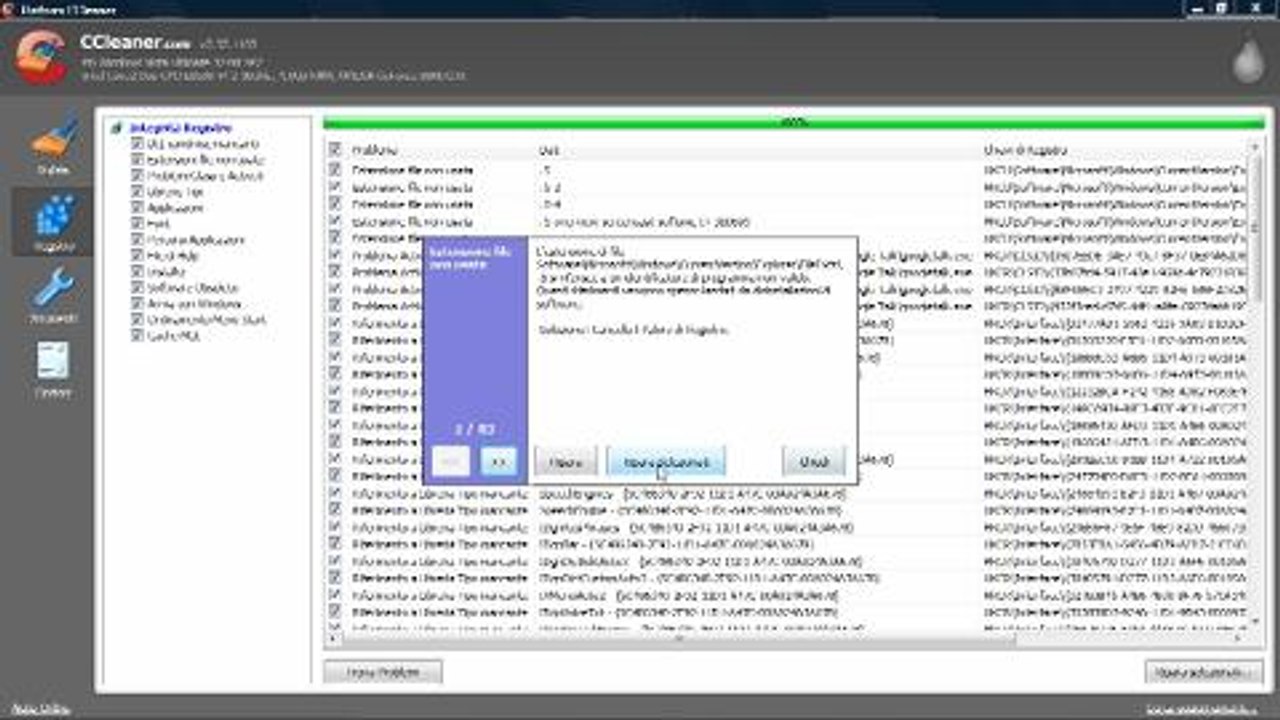Screen dimensions: 1280x720
Task: Click the CCleaner logo in the header
Action: tap(42, 57)
